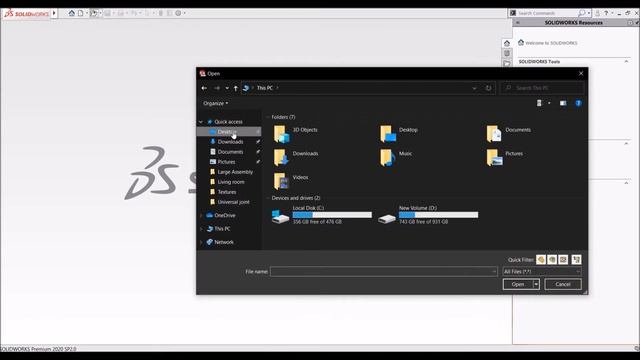Screen dimensions: 640x360
Task: Select the Pictures folder in main pane
Action: click(x=504, y=157)
